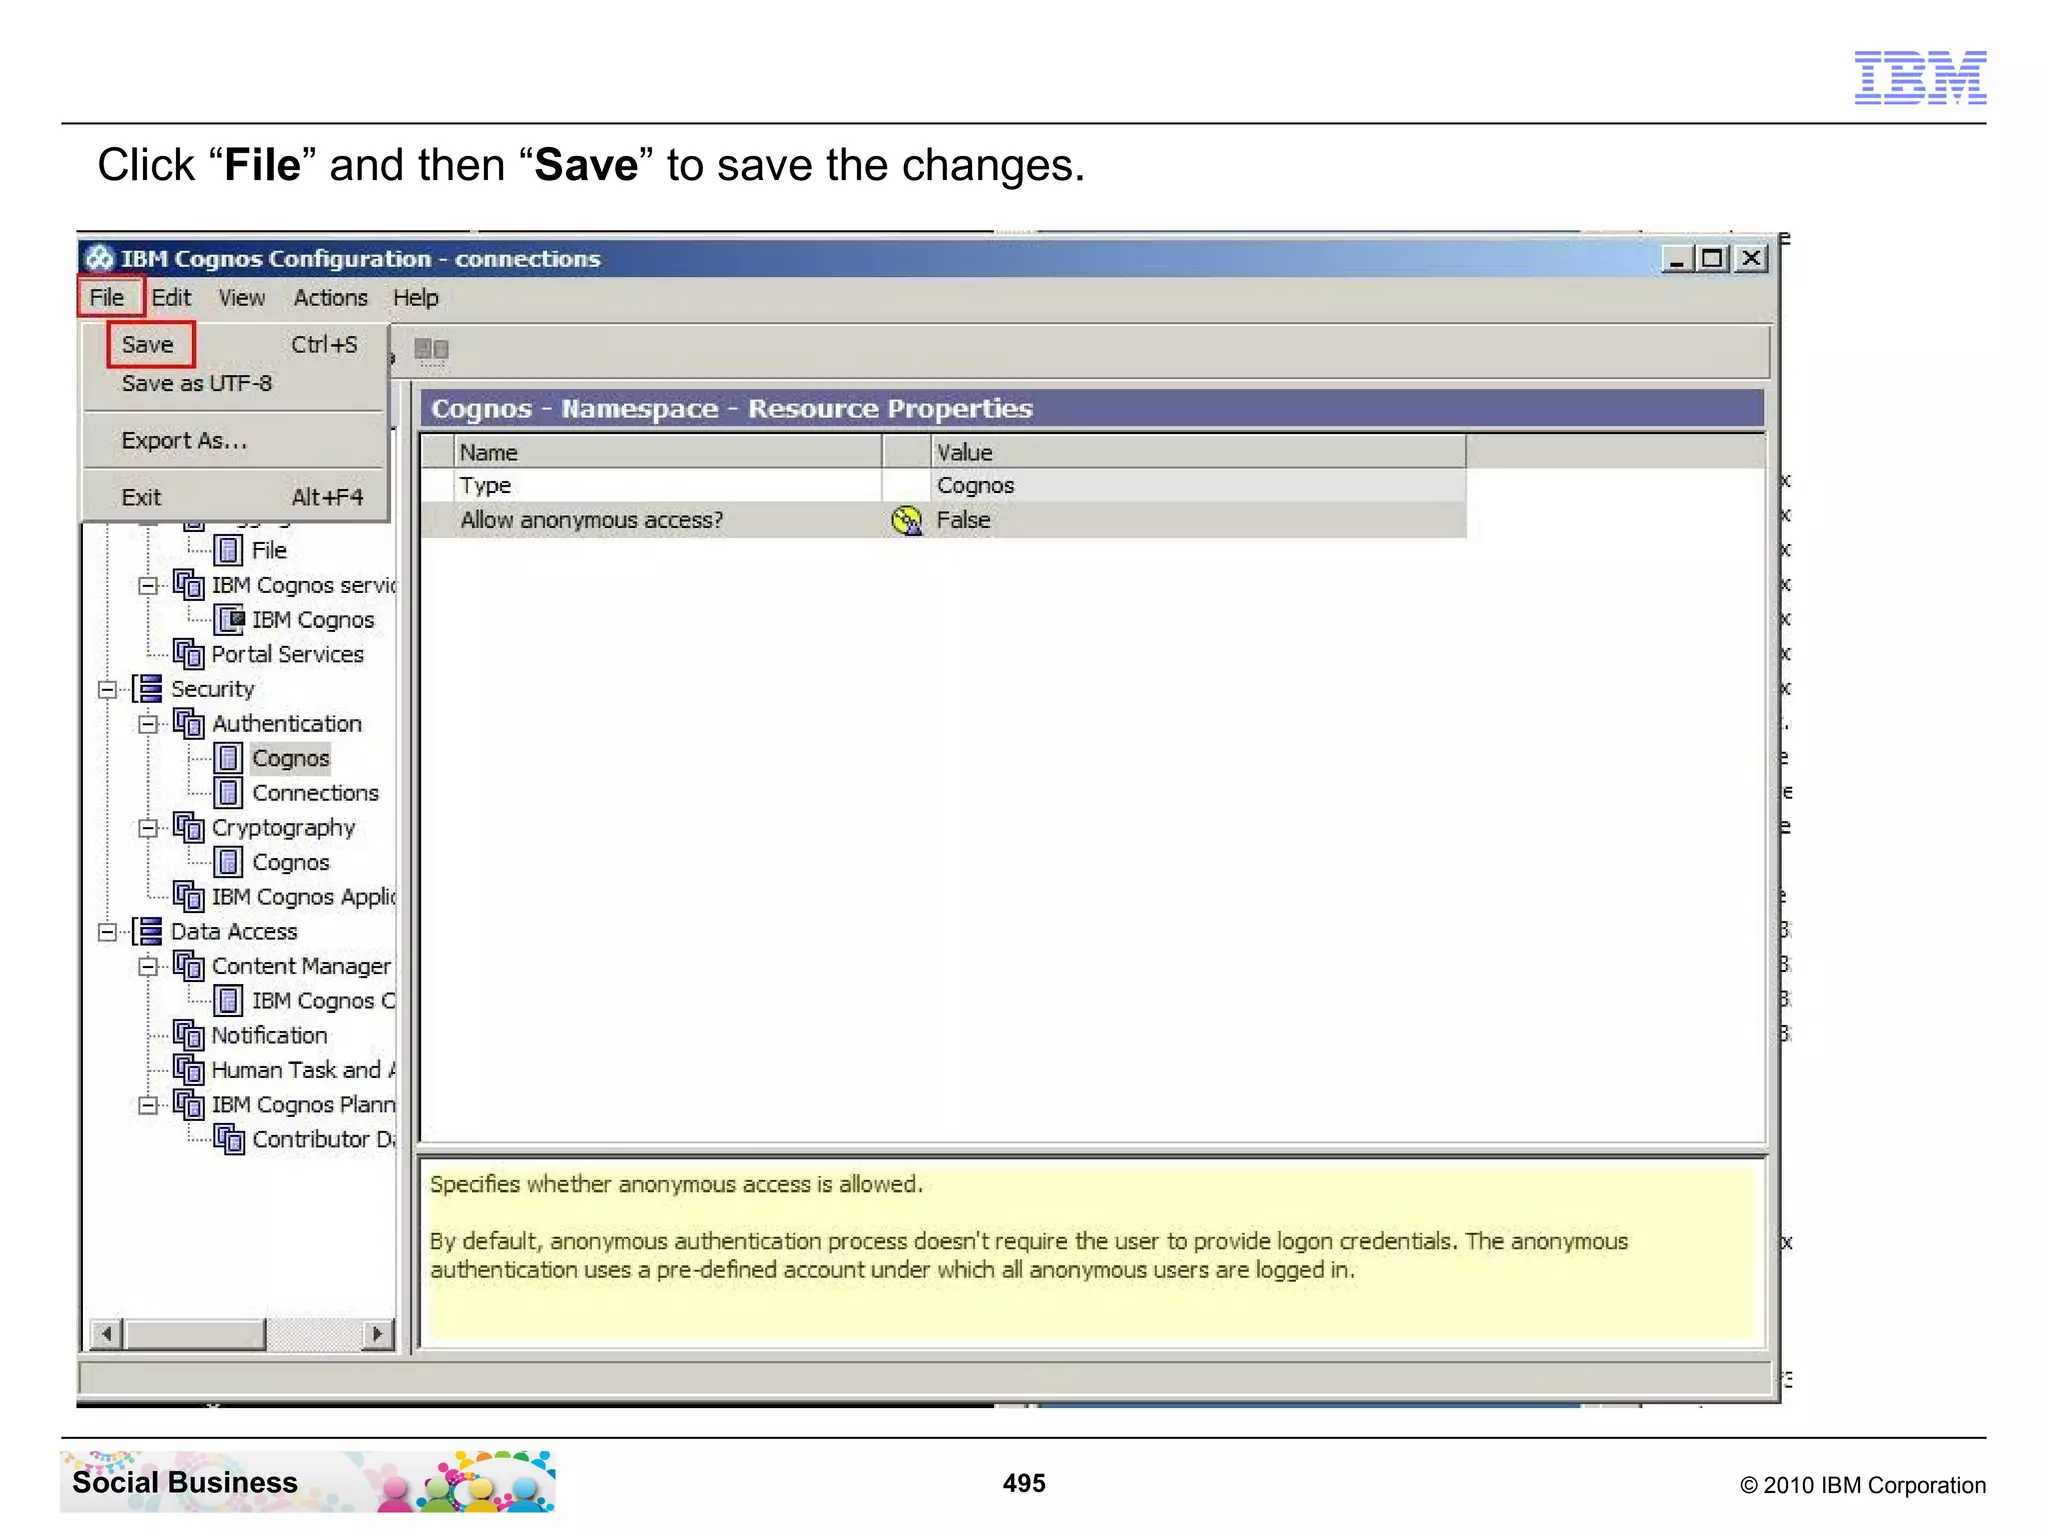
Task: Click the Value column header
Action: (x=1198, y=452)
